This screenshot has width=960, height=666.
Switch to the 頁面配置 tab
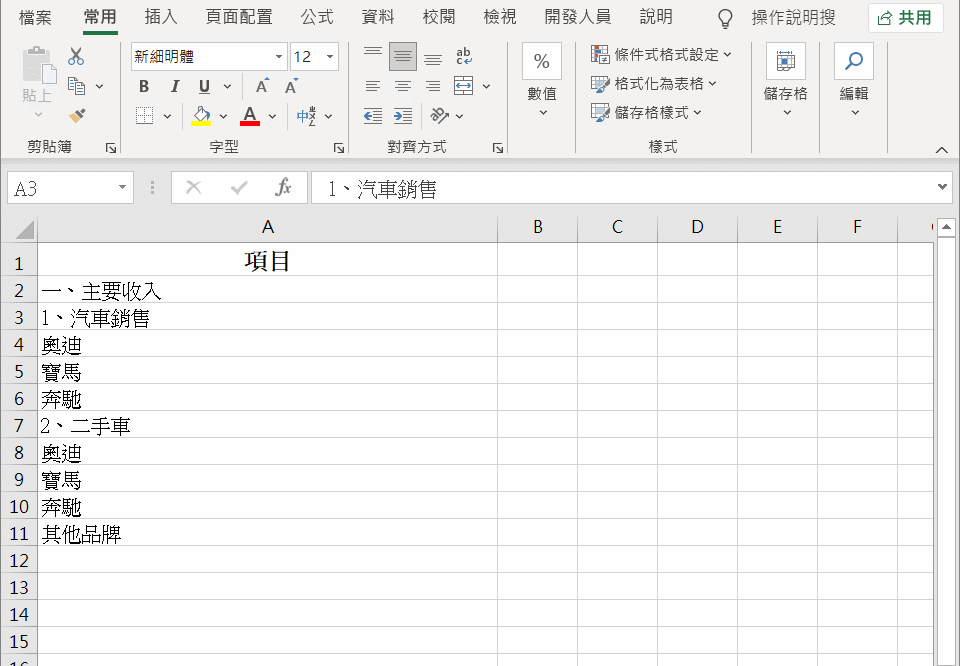tap(239, 17)
